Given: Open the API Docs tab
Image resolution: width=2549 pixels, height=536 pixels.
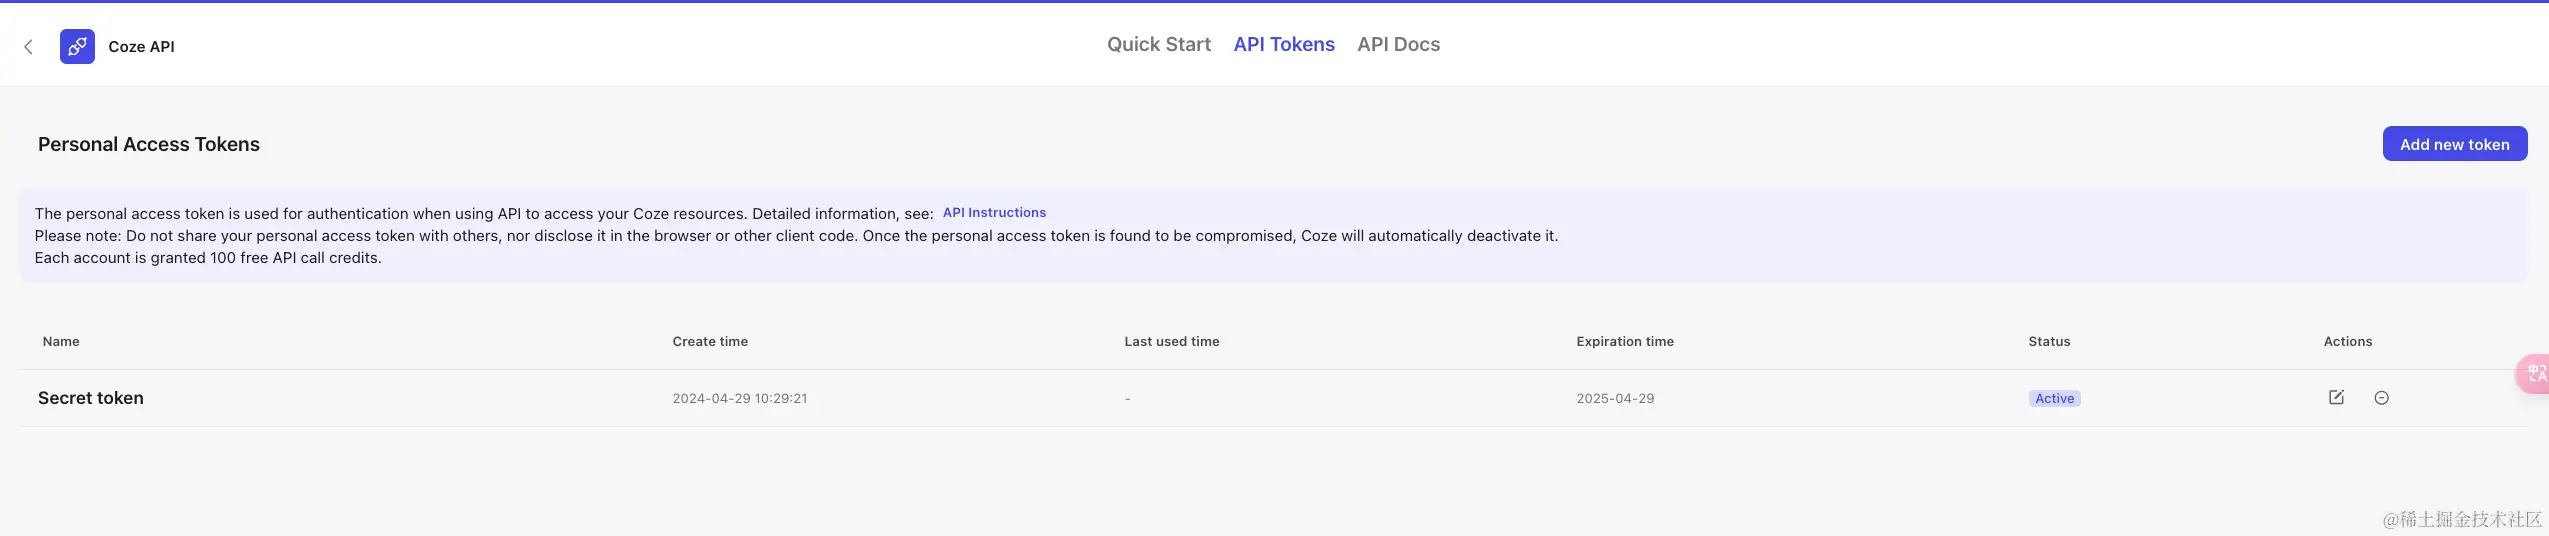Looking at the screenshot, I should pyautogui.click(x=1398, y=44).
